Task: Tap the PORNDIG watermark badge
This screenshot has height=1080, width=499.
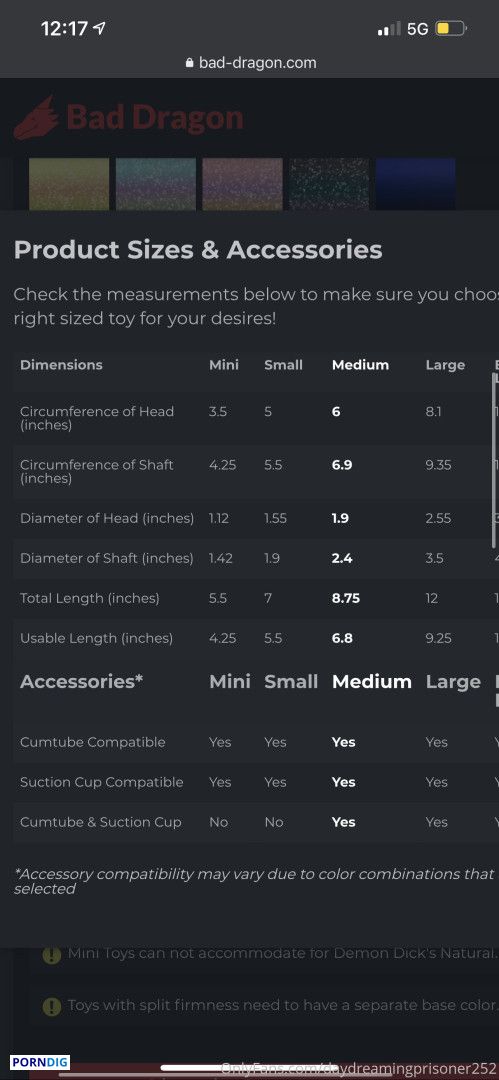Action: 40,1062
